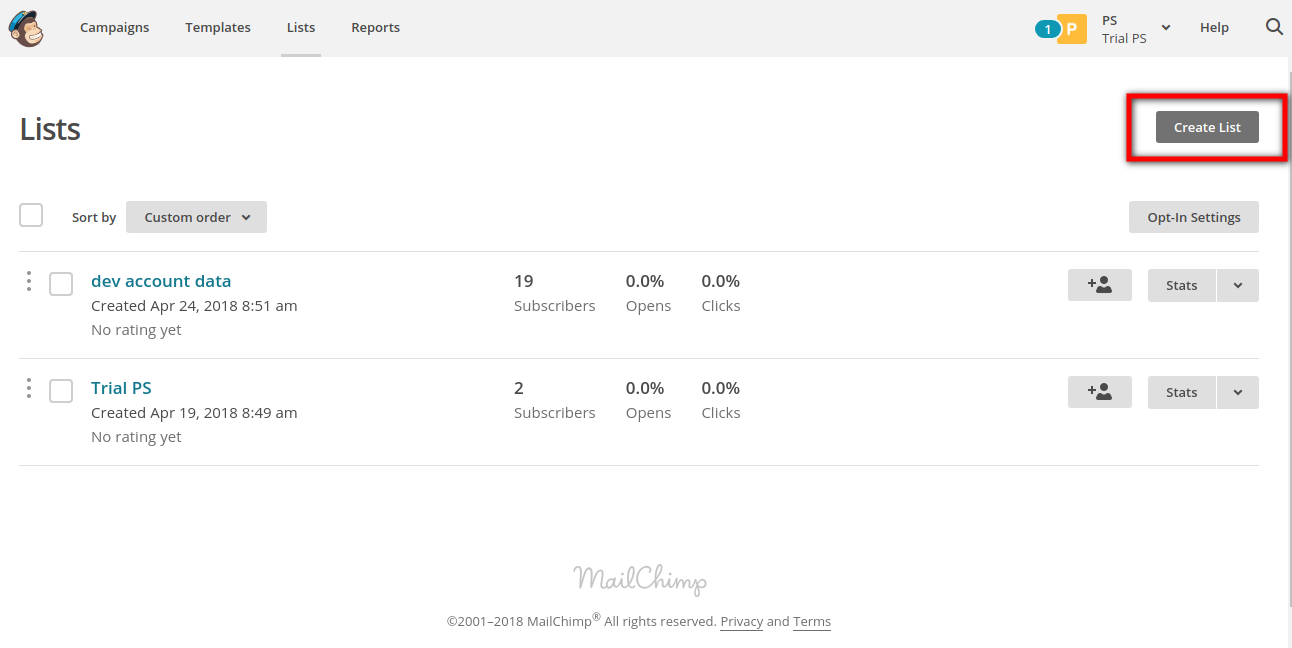This screenshot has width=1292, height=648.
Task: Click the MailChimp script logo in footer
Action: tap(640, 579)
